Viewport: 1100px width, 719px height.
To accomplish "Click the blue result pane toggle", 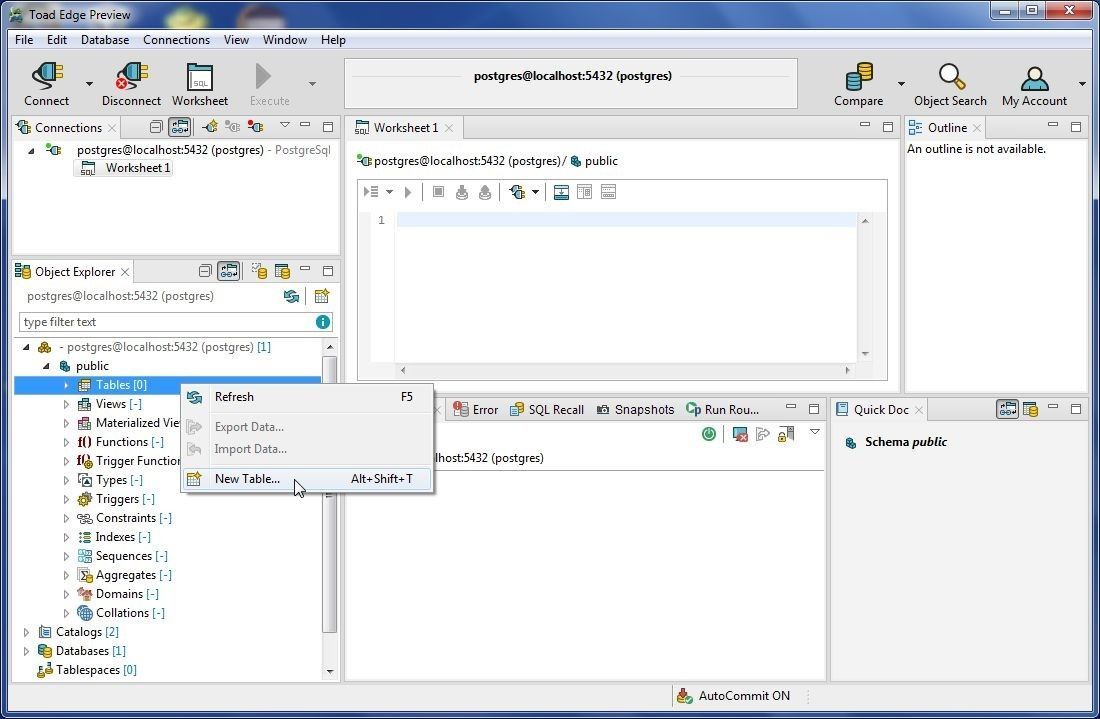I will click(561, 191).
